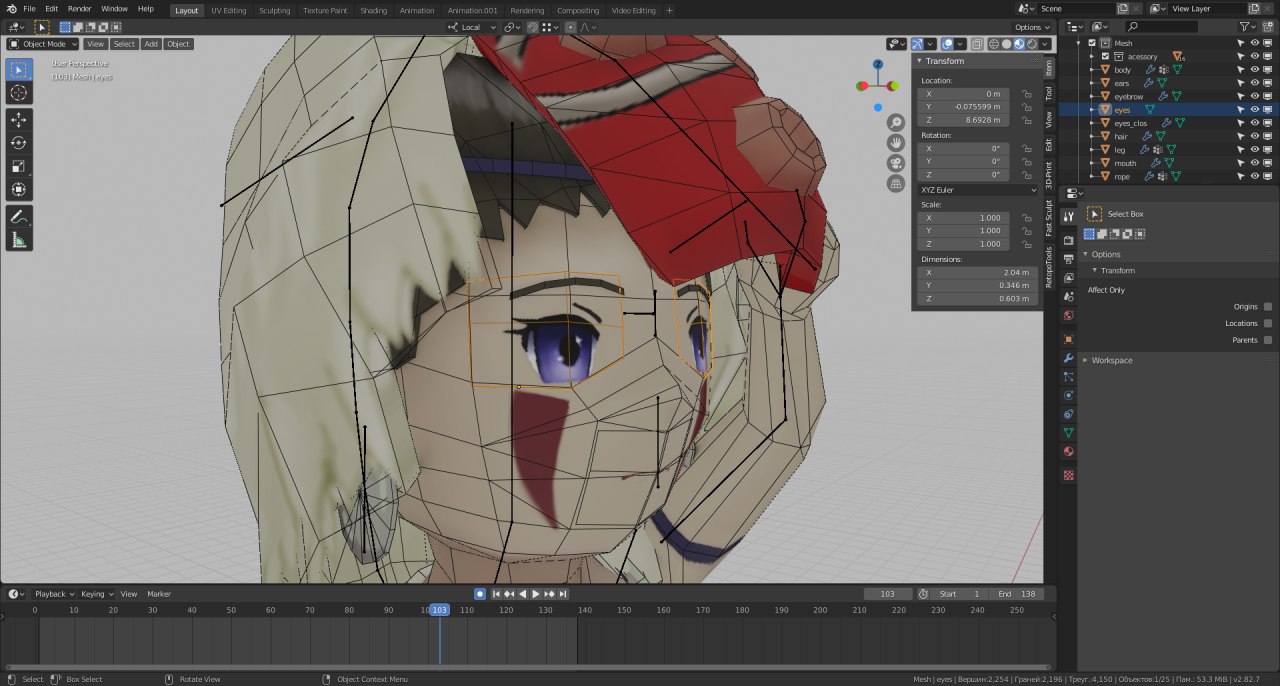Open the XYZ Euler rotation mode dropdown
1280x686 pixels.
(x=978, y=189)
